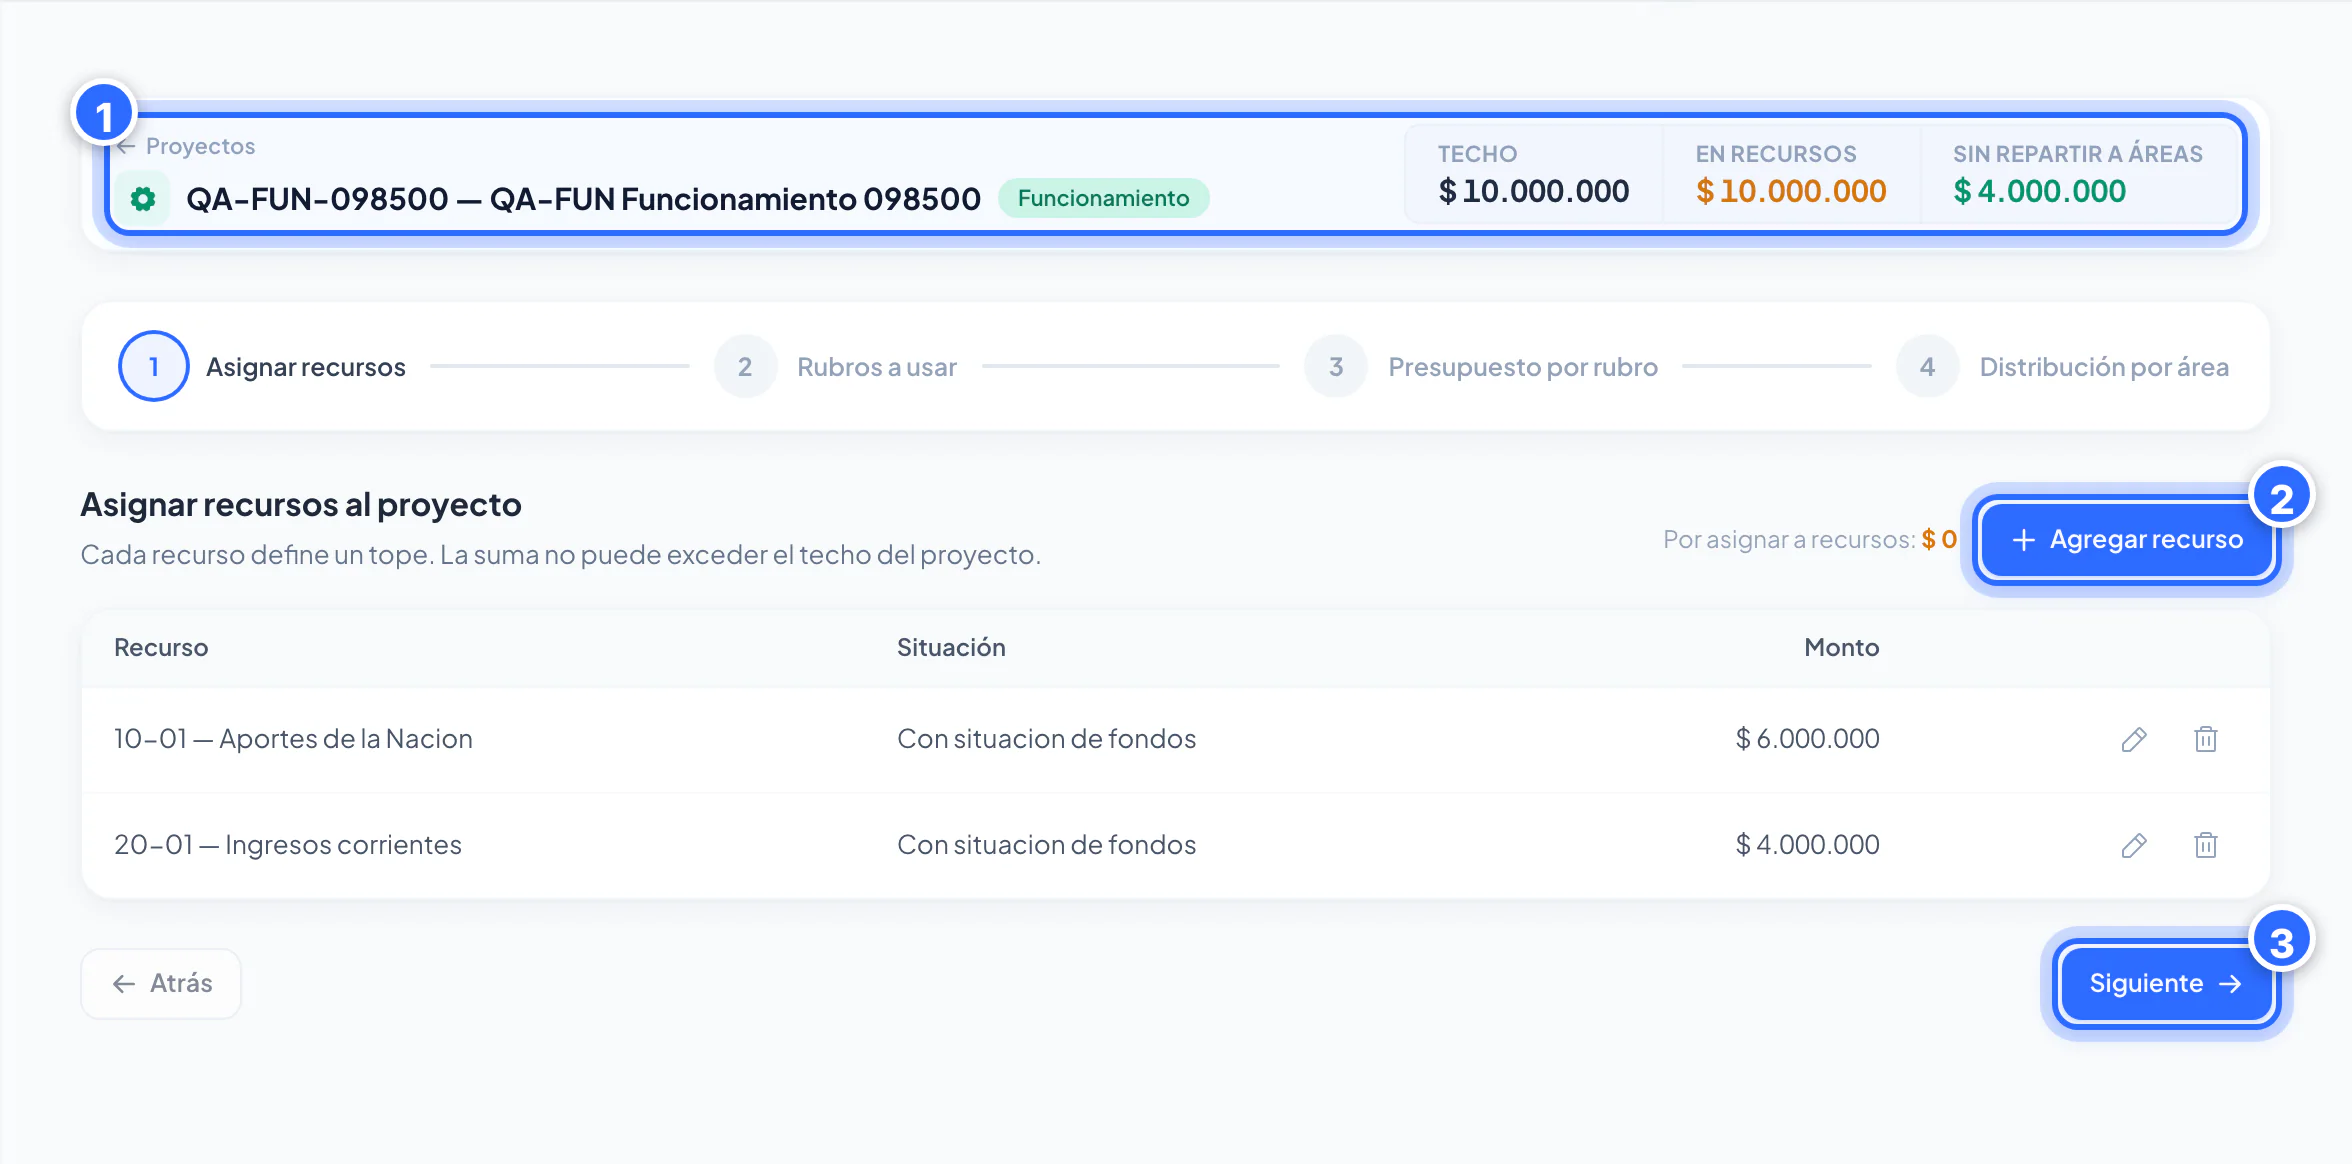Click the Situación column header
The width and height of the screenshot is (2352, 1164).
pos(951,648)
